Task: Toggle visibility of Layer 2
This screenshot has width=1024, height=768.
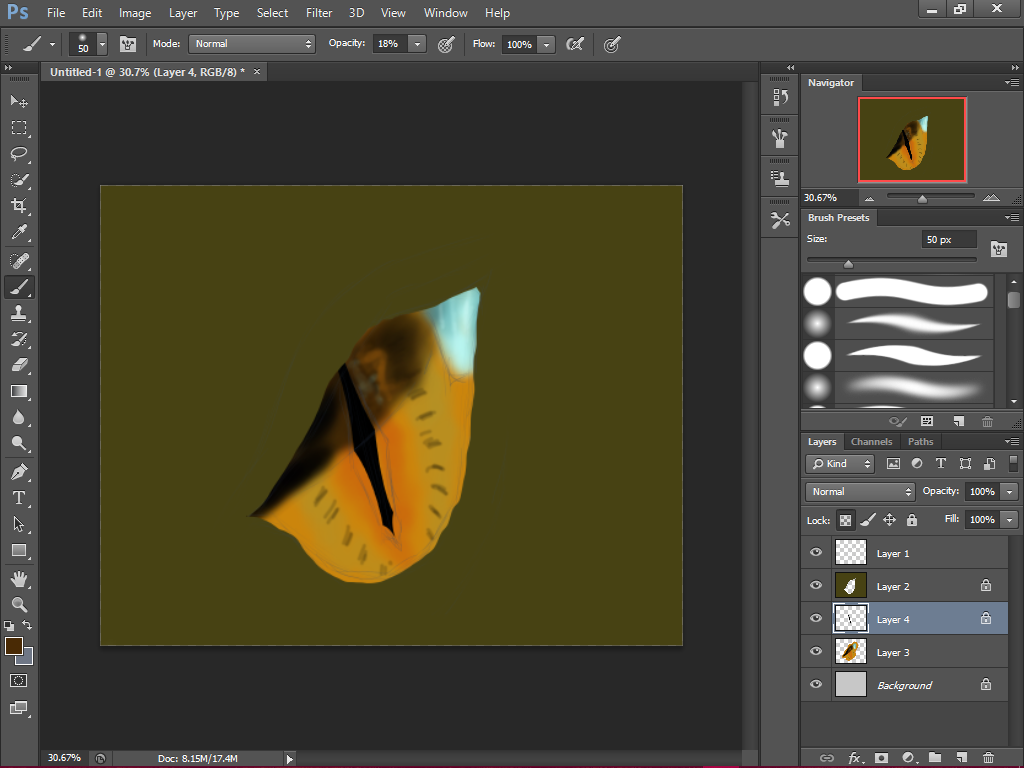Action: coord(815,585)
